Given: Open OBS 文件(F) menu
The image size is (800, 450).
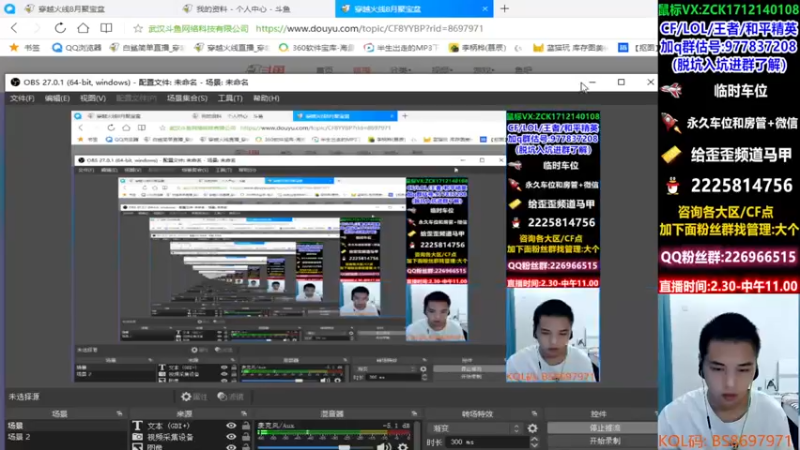Looking at the screenshot, I should [x=22, y=98].
